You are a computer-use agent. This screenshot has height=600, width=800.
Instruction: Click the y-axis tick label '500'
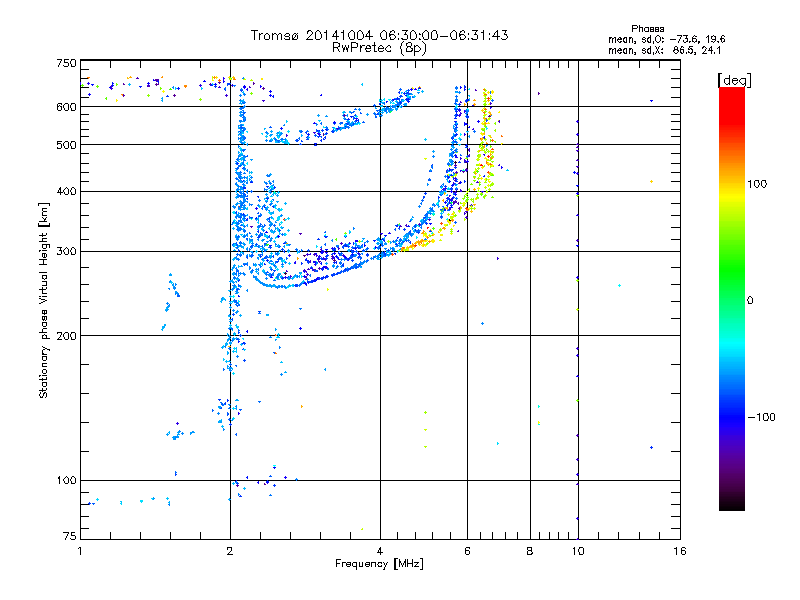tap(66, 145)
